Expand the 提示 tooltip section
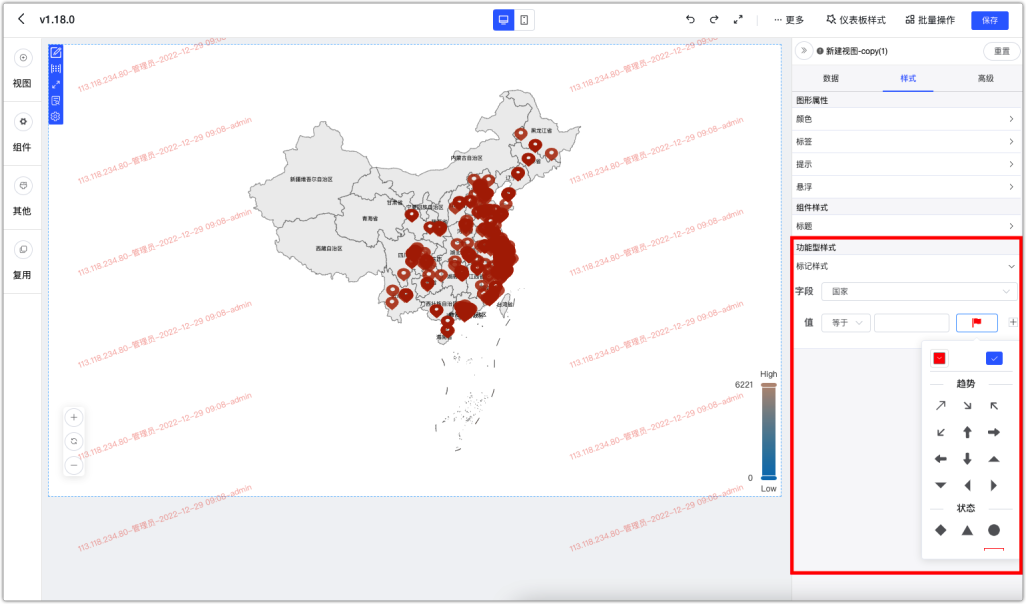 click(906, 164)
